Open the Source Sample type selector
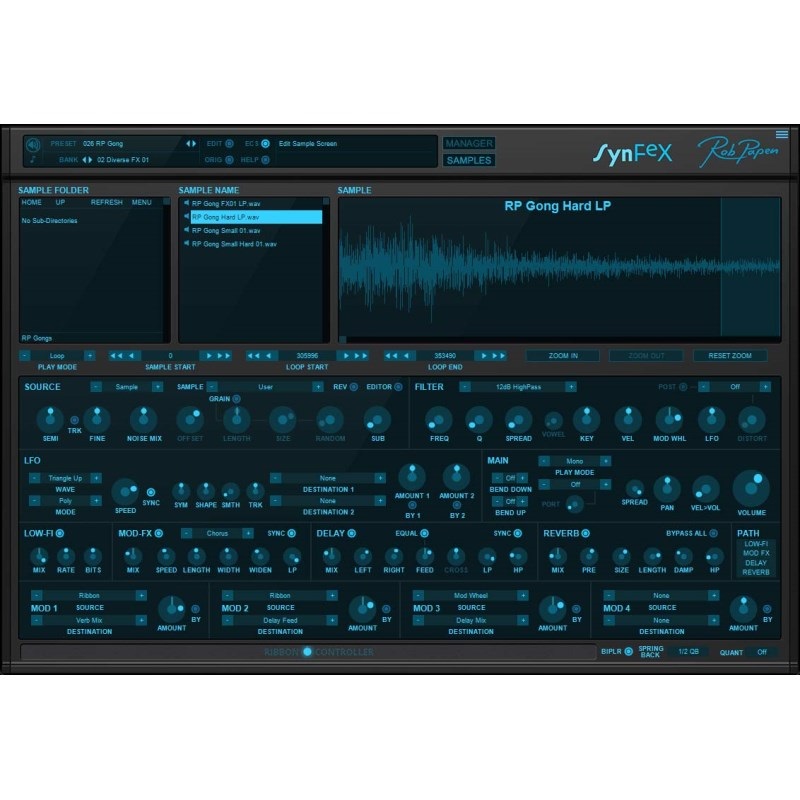The image size is (800, 800). point(127,387)
